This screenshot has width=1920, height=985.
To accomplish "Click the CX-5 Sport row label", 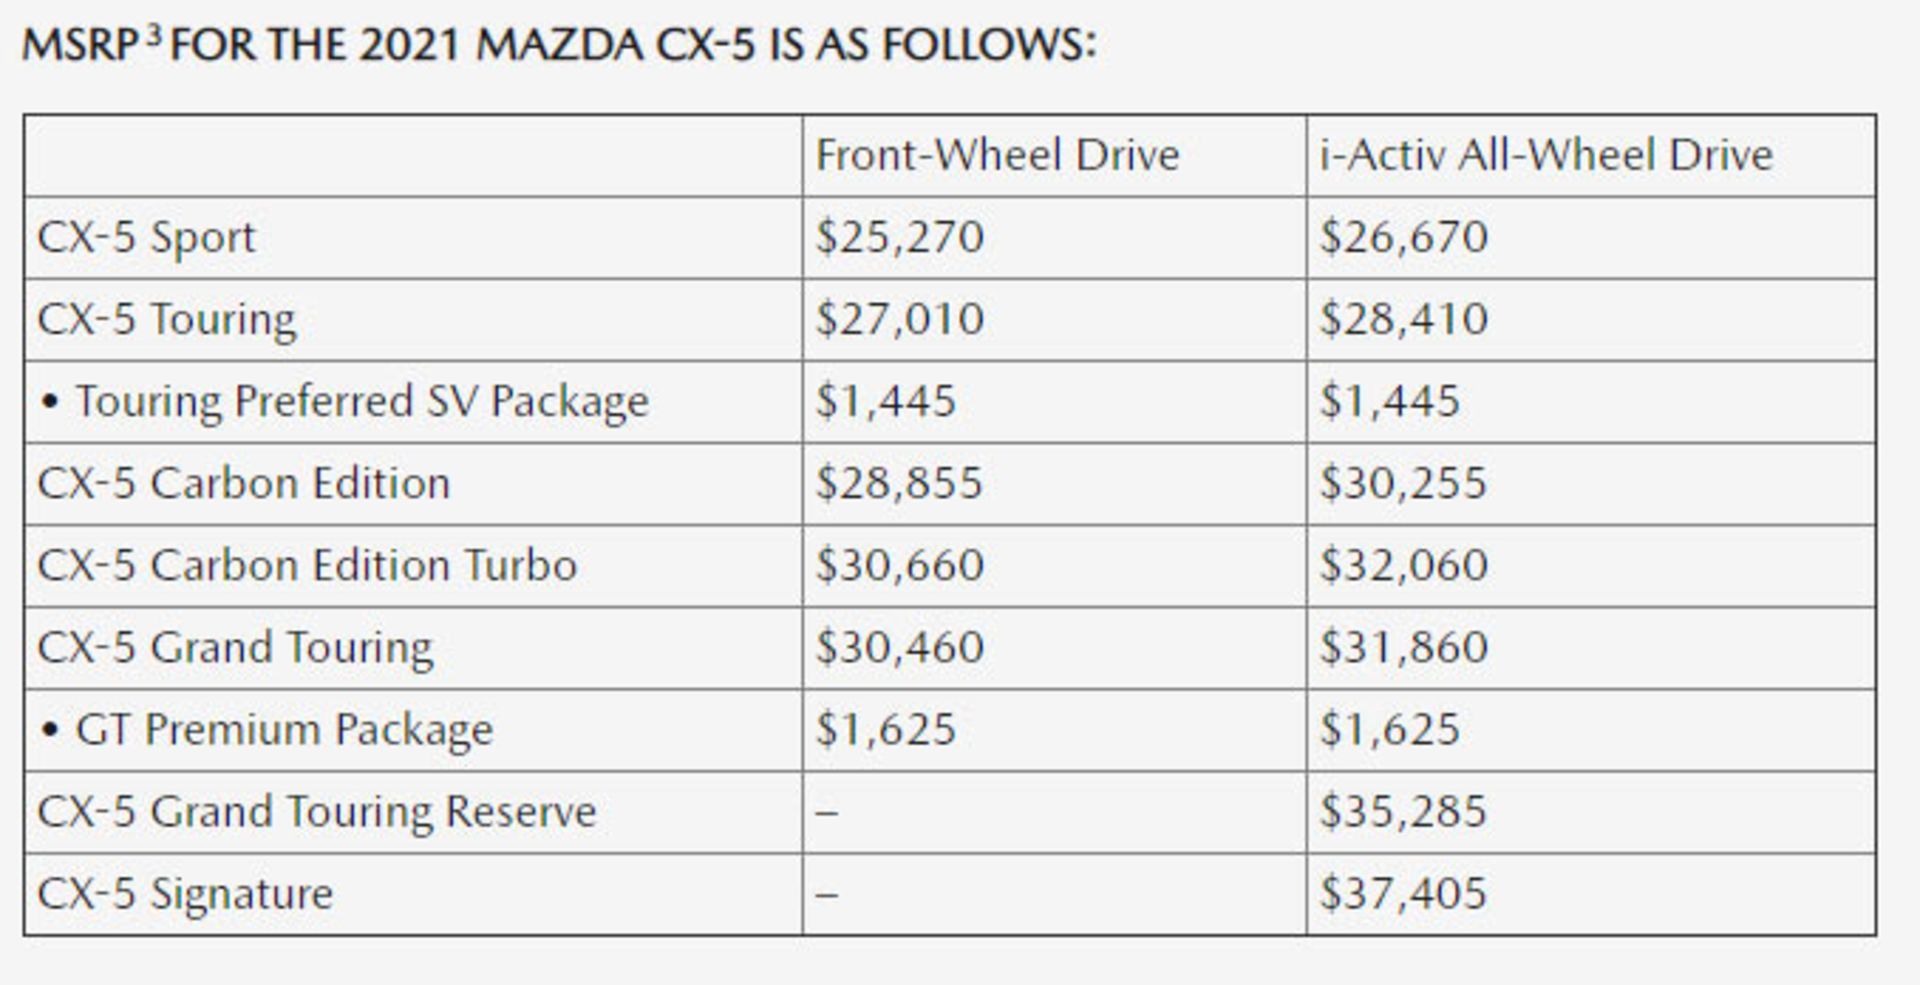I will tap(147, 238).
